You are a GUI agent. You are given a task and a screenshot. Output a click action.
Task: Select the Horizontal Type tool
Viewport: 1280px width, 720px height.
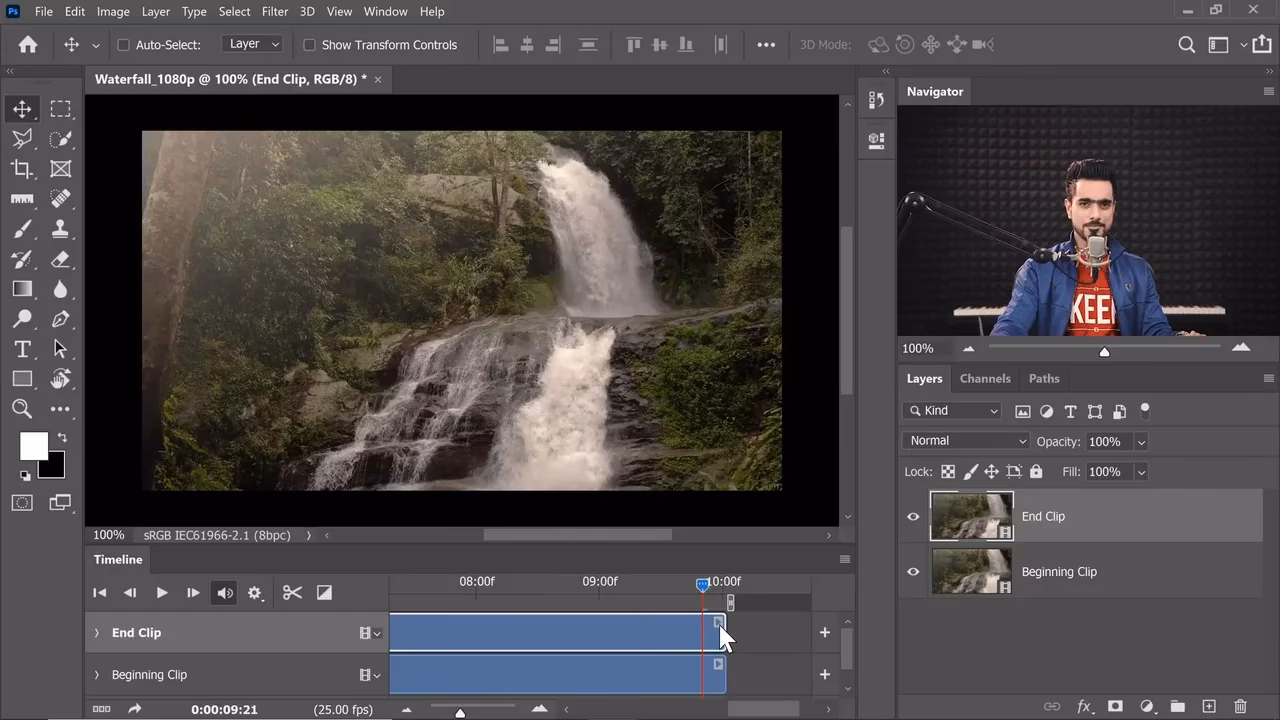[22, 349]
